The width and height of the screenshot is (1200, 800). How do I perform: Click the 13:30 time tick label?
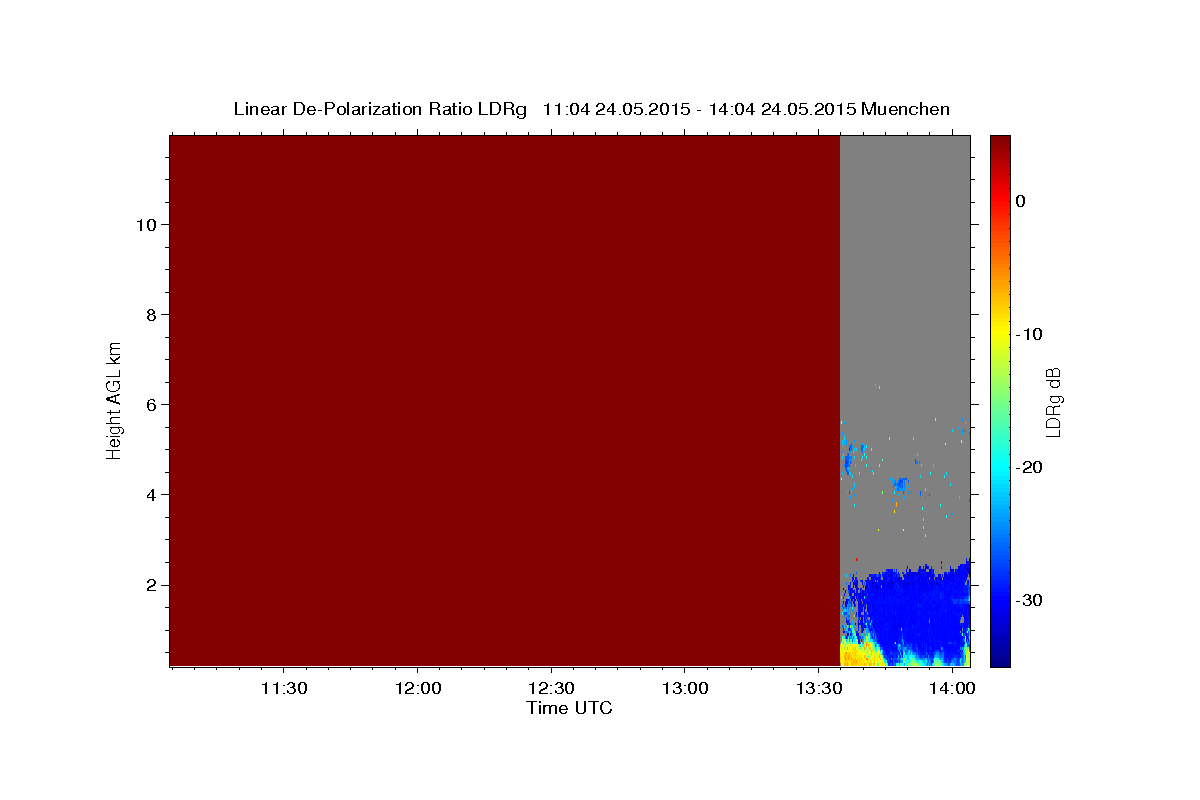pos(818,689)
